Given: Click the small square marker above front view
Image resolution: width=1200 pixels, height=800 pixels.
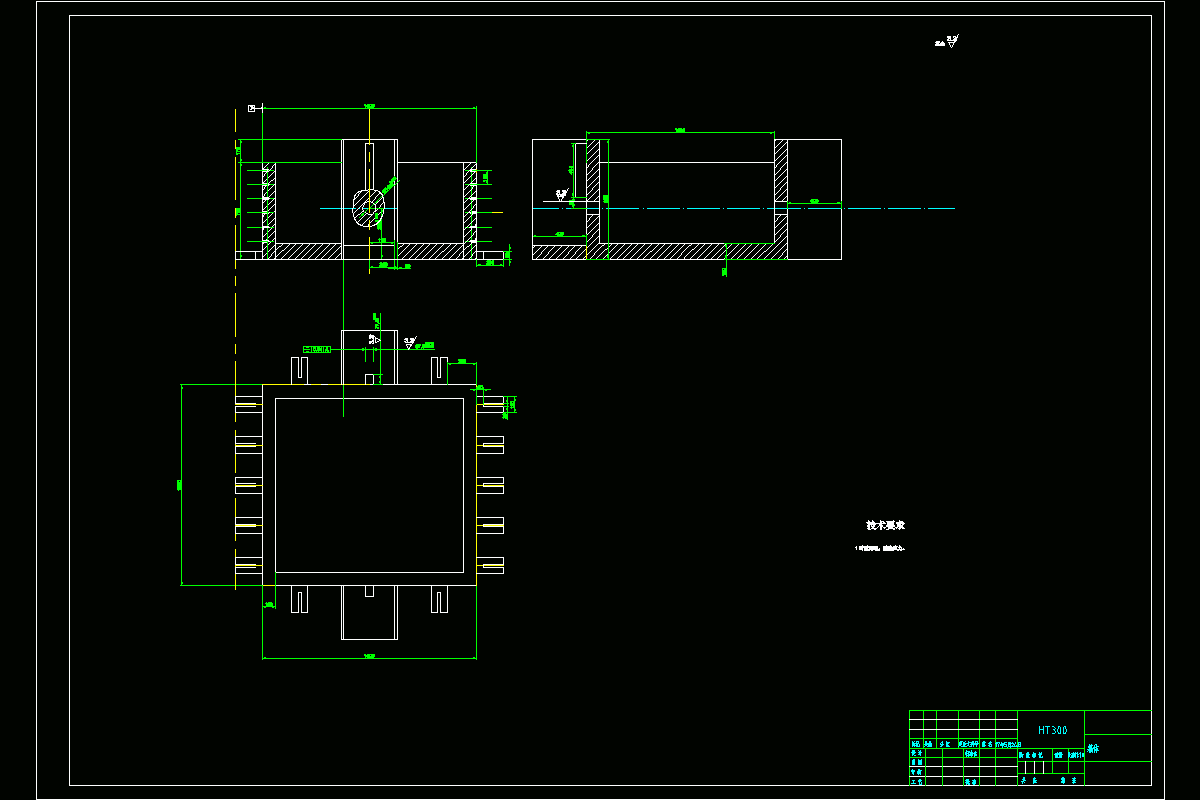Looking at the screenshot, I should click(x=252, y=107).
